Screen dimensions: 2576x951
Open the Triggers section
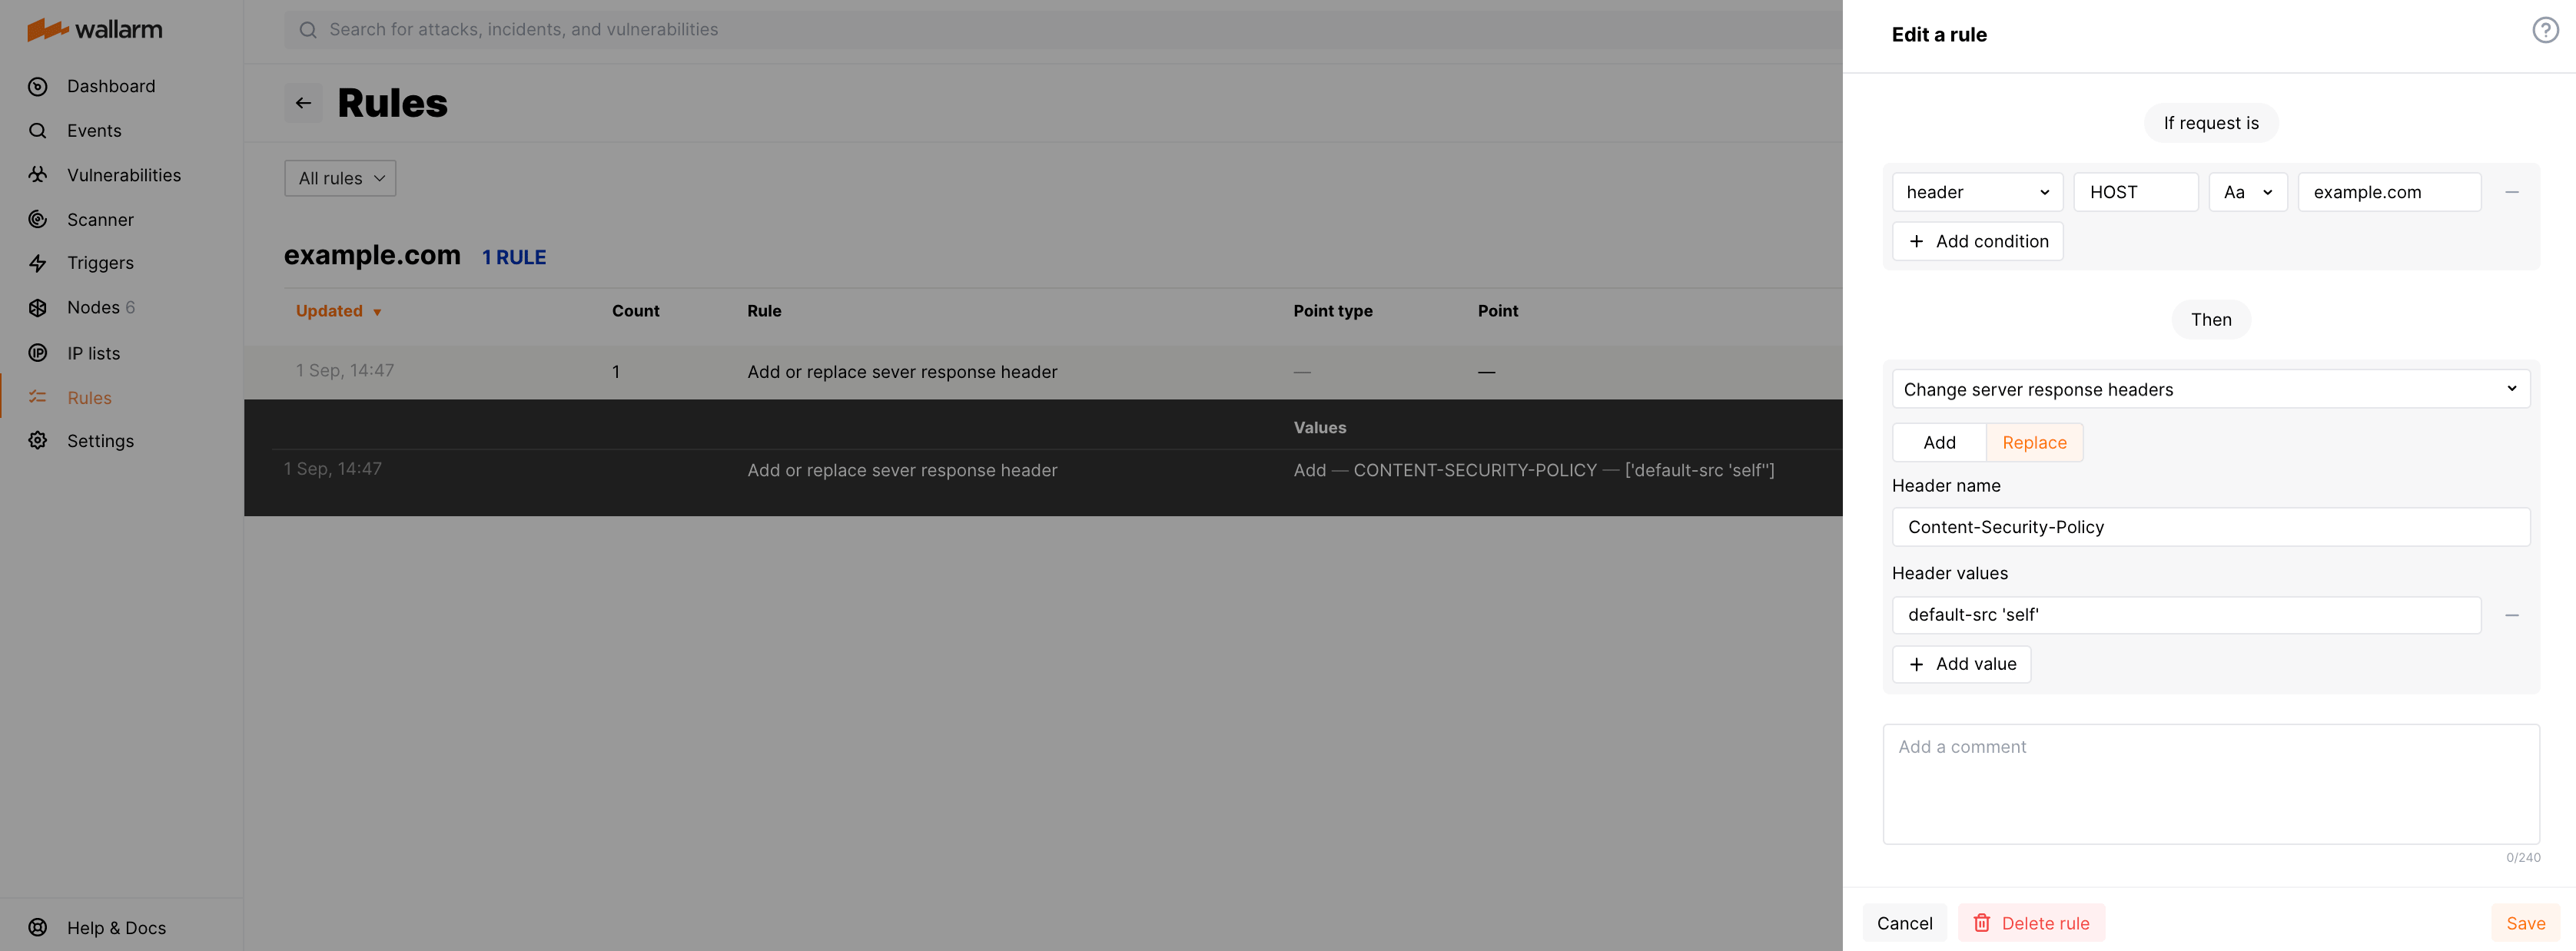coord(100,263)
